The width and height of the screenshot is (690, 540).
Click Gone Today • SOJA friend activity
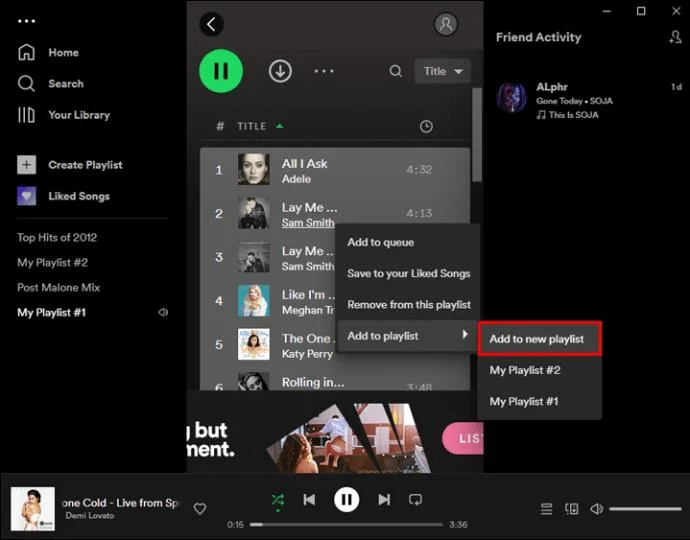[574, 101]
